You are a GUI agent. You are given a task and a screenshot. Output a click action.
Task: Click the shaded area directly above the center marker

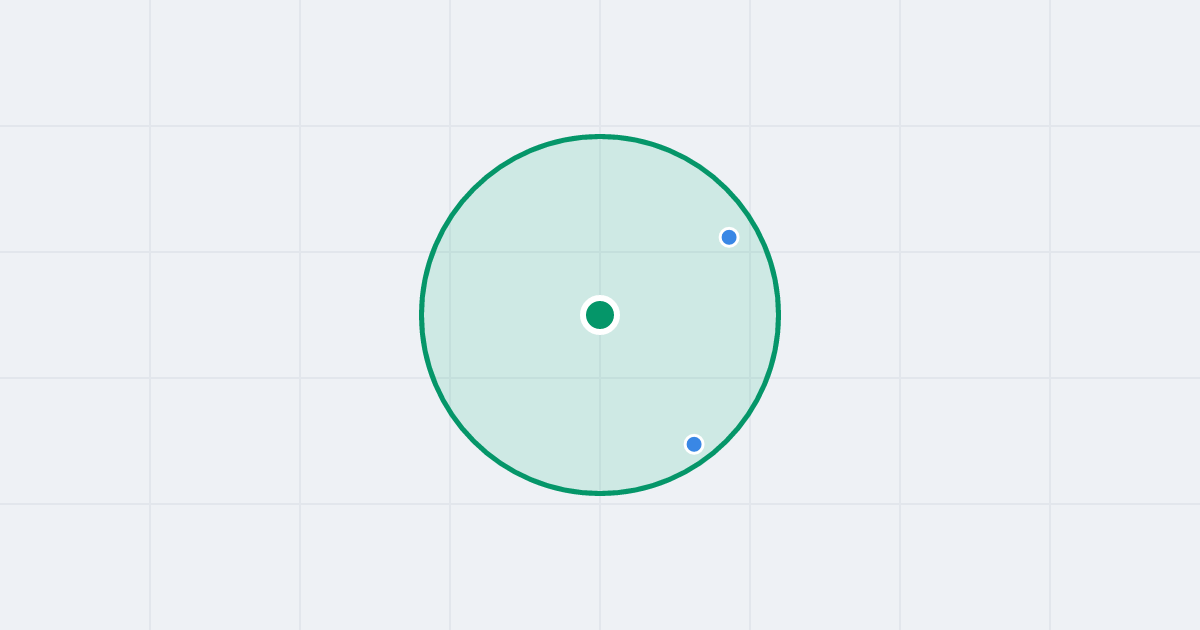coord(600,220)
